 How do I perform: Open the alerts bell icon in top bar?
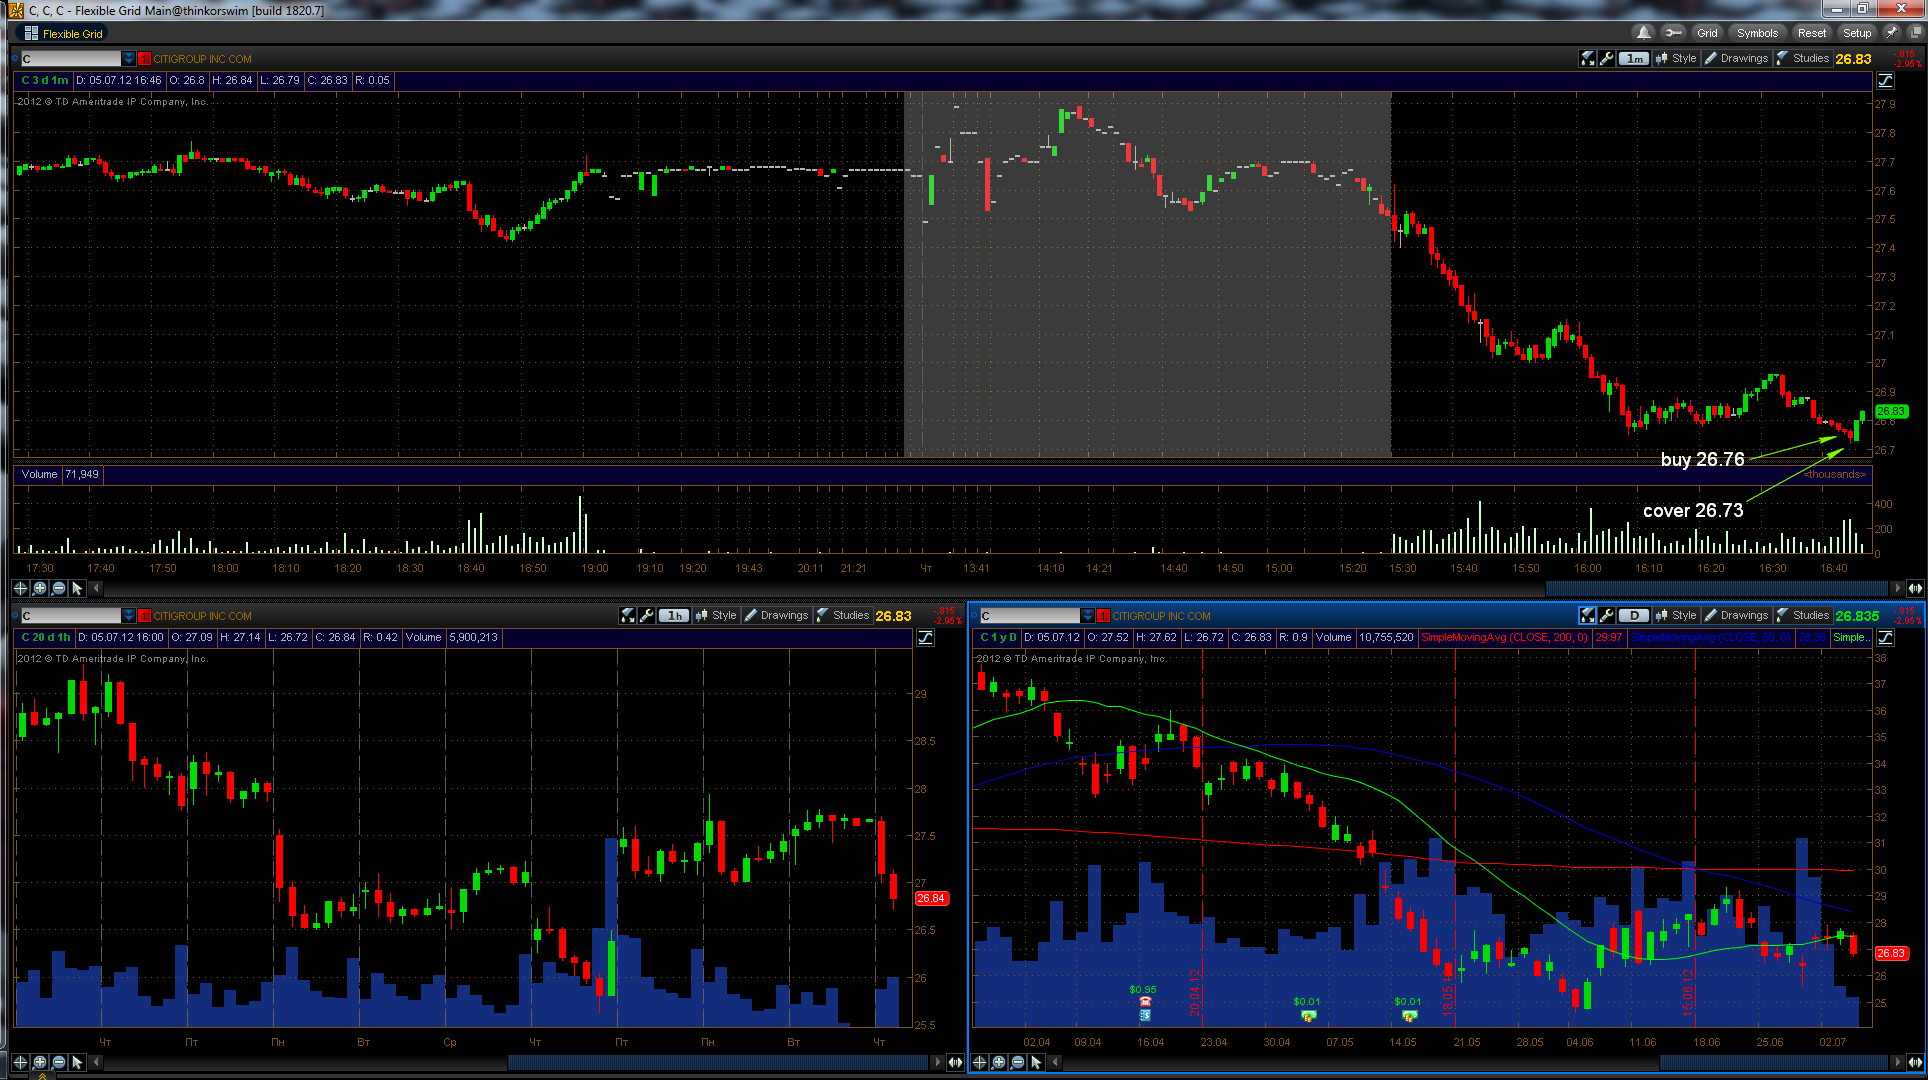tap(1643, 33)
